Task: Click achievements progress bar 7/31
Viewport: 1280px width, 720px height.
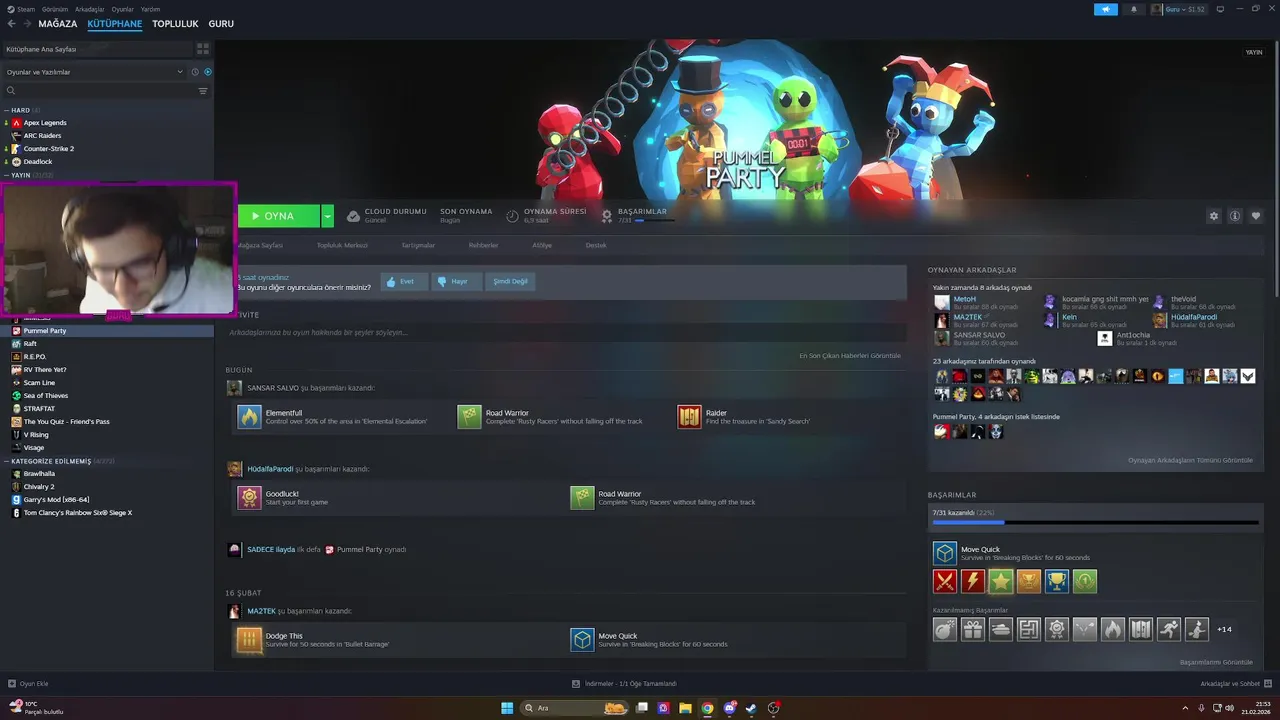Action: [1095, 522]
